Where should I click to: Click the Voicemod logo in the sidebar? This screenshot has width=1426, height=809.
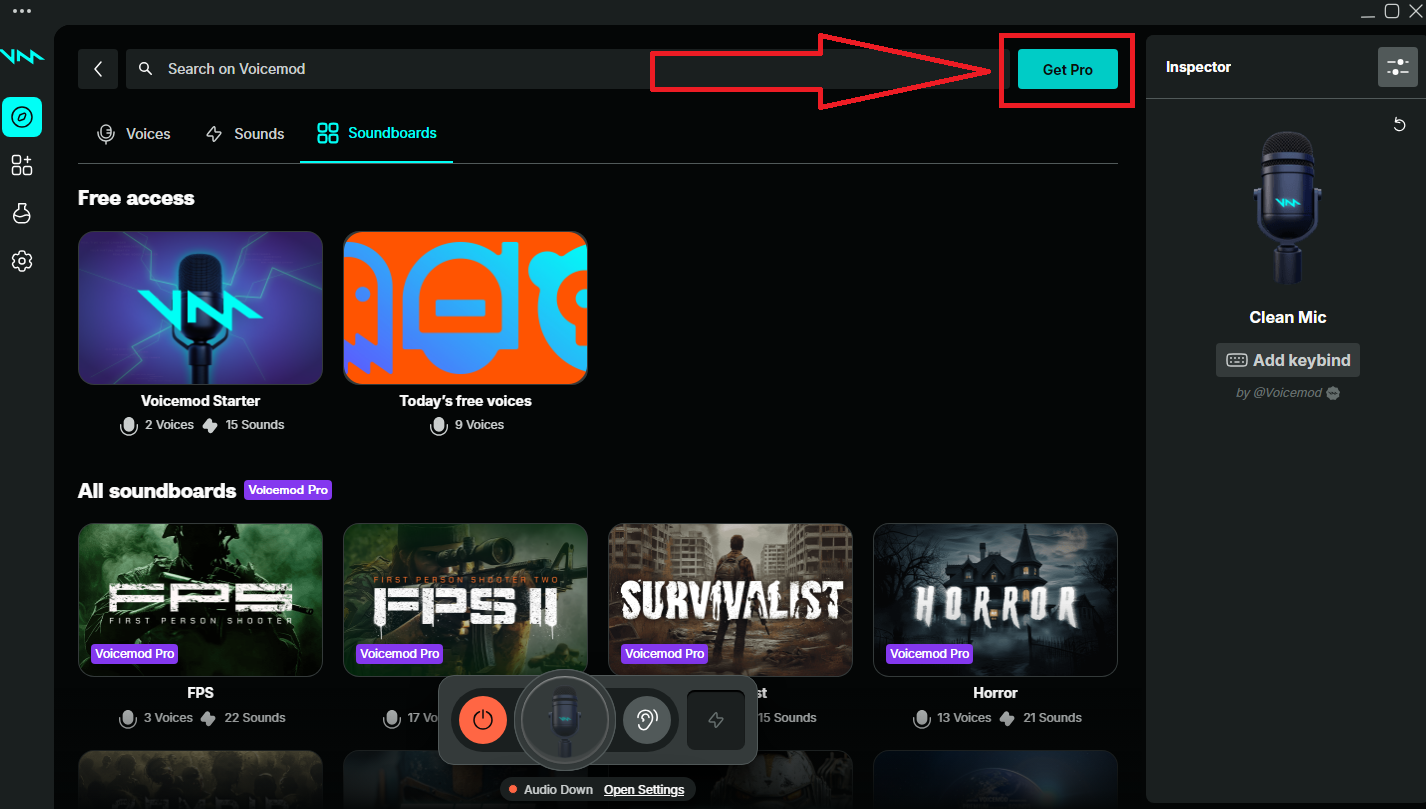tap(22, 57)
